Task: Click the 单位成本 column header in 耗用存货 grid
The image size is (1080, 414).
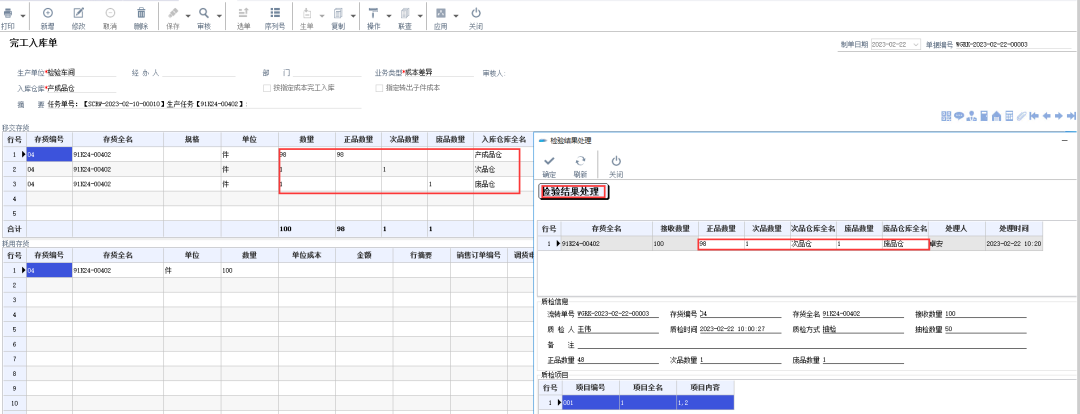Action: tap(307, 256)
